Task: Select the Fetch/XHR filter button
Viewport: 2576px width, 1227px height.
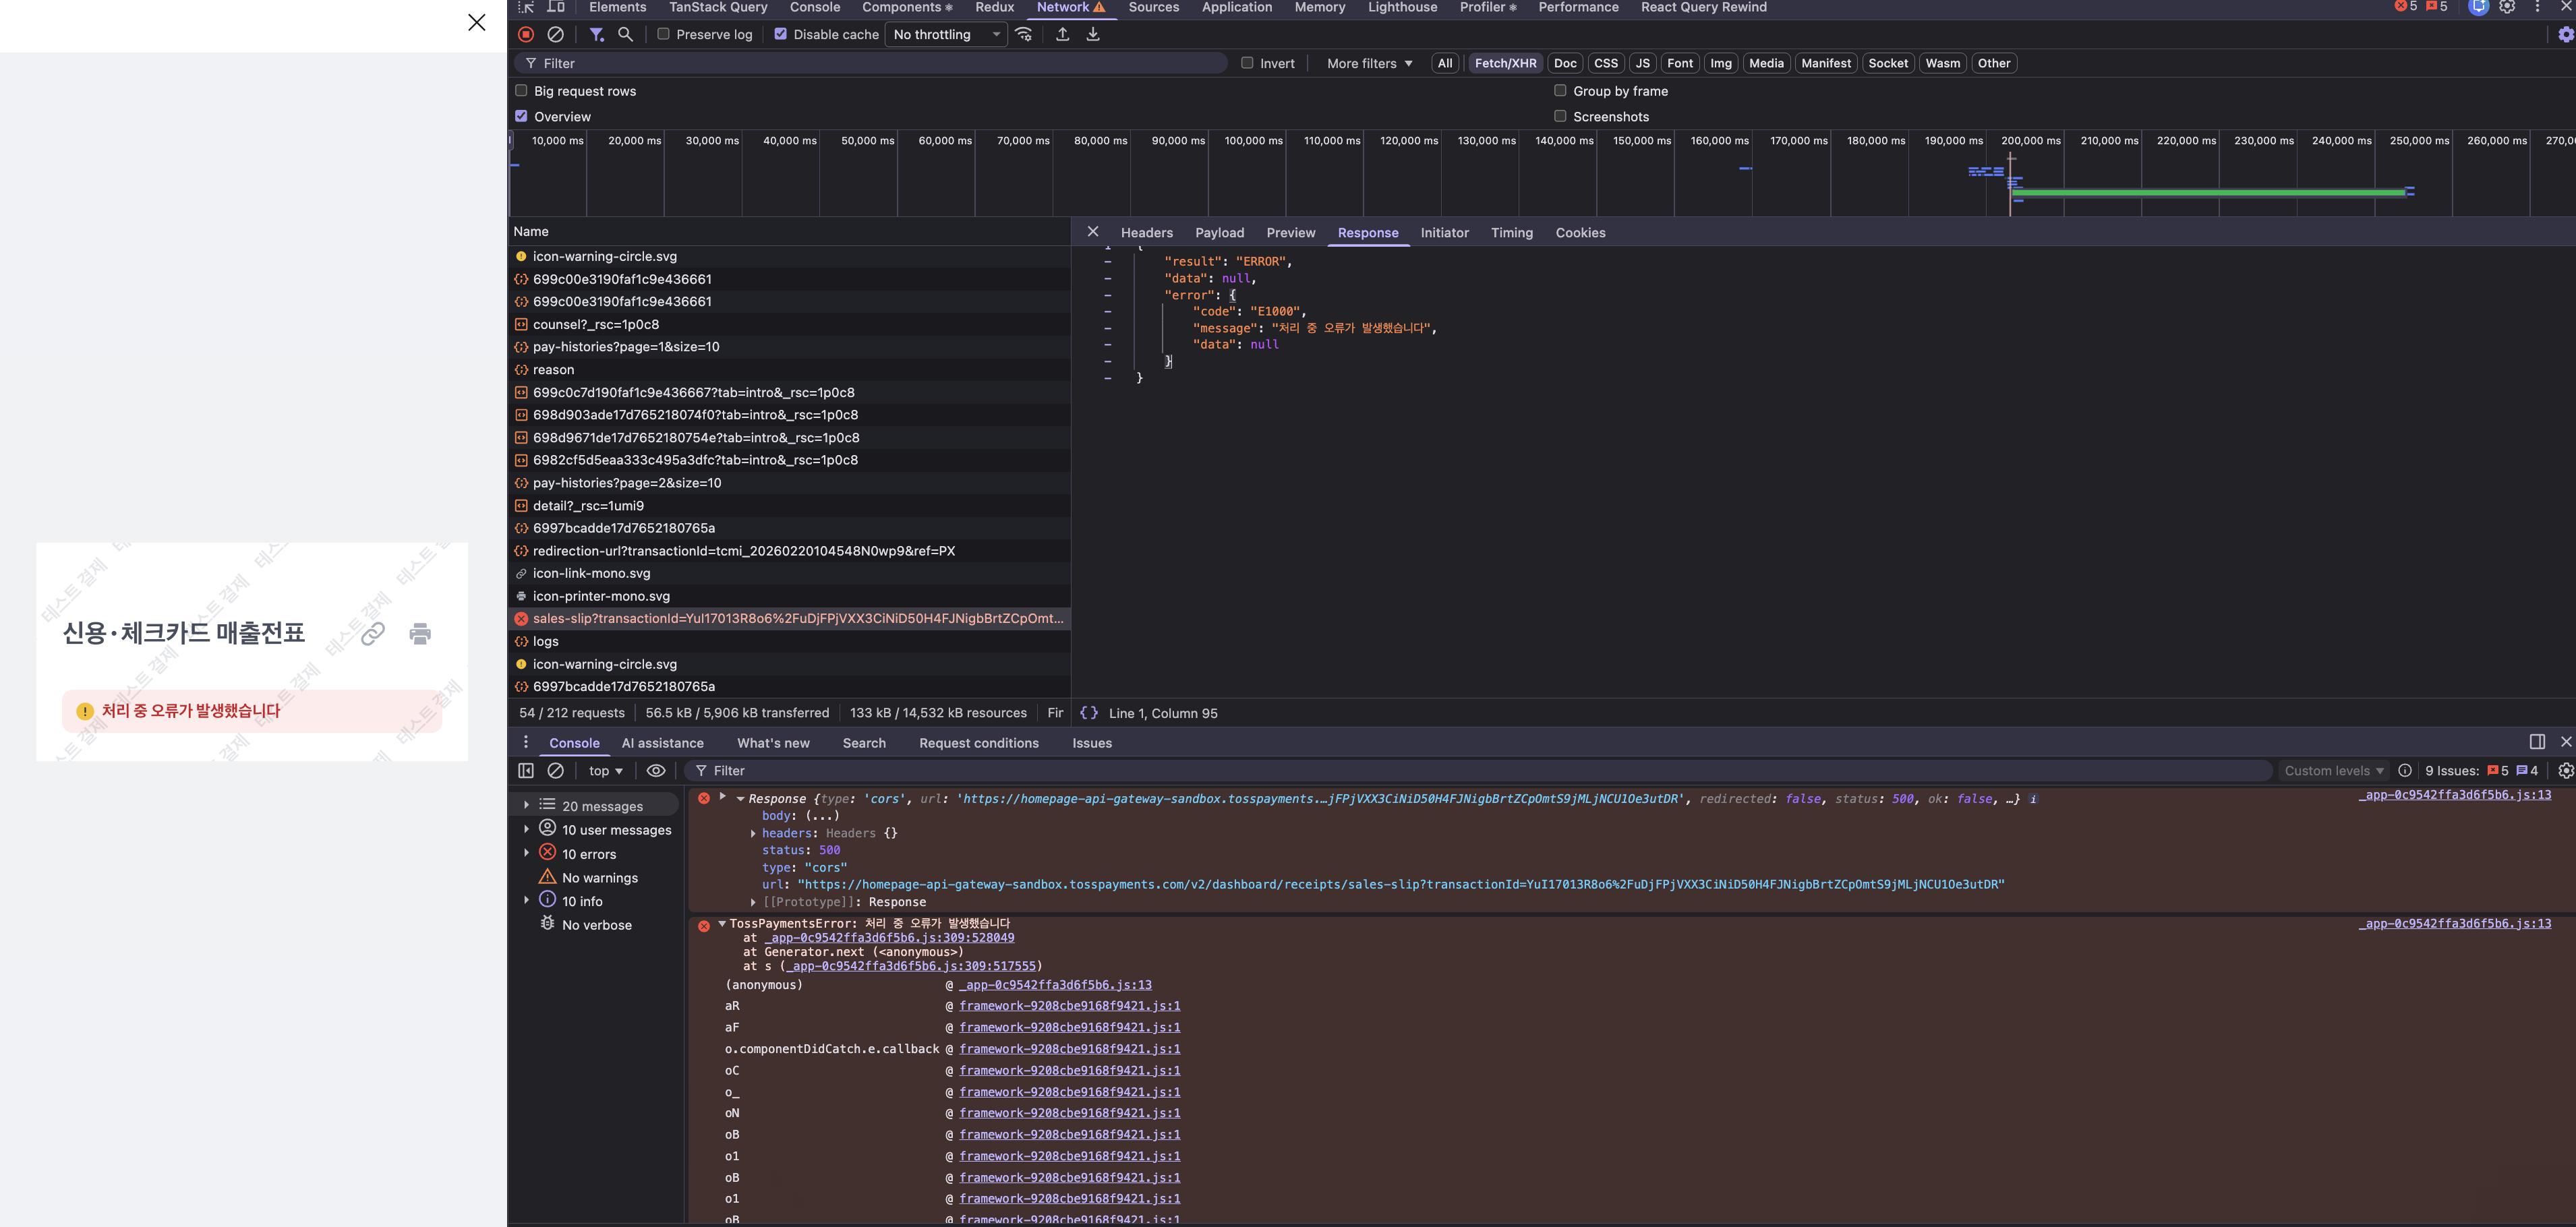Action: (x=1505, y=63)
